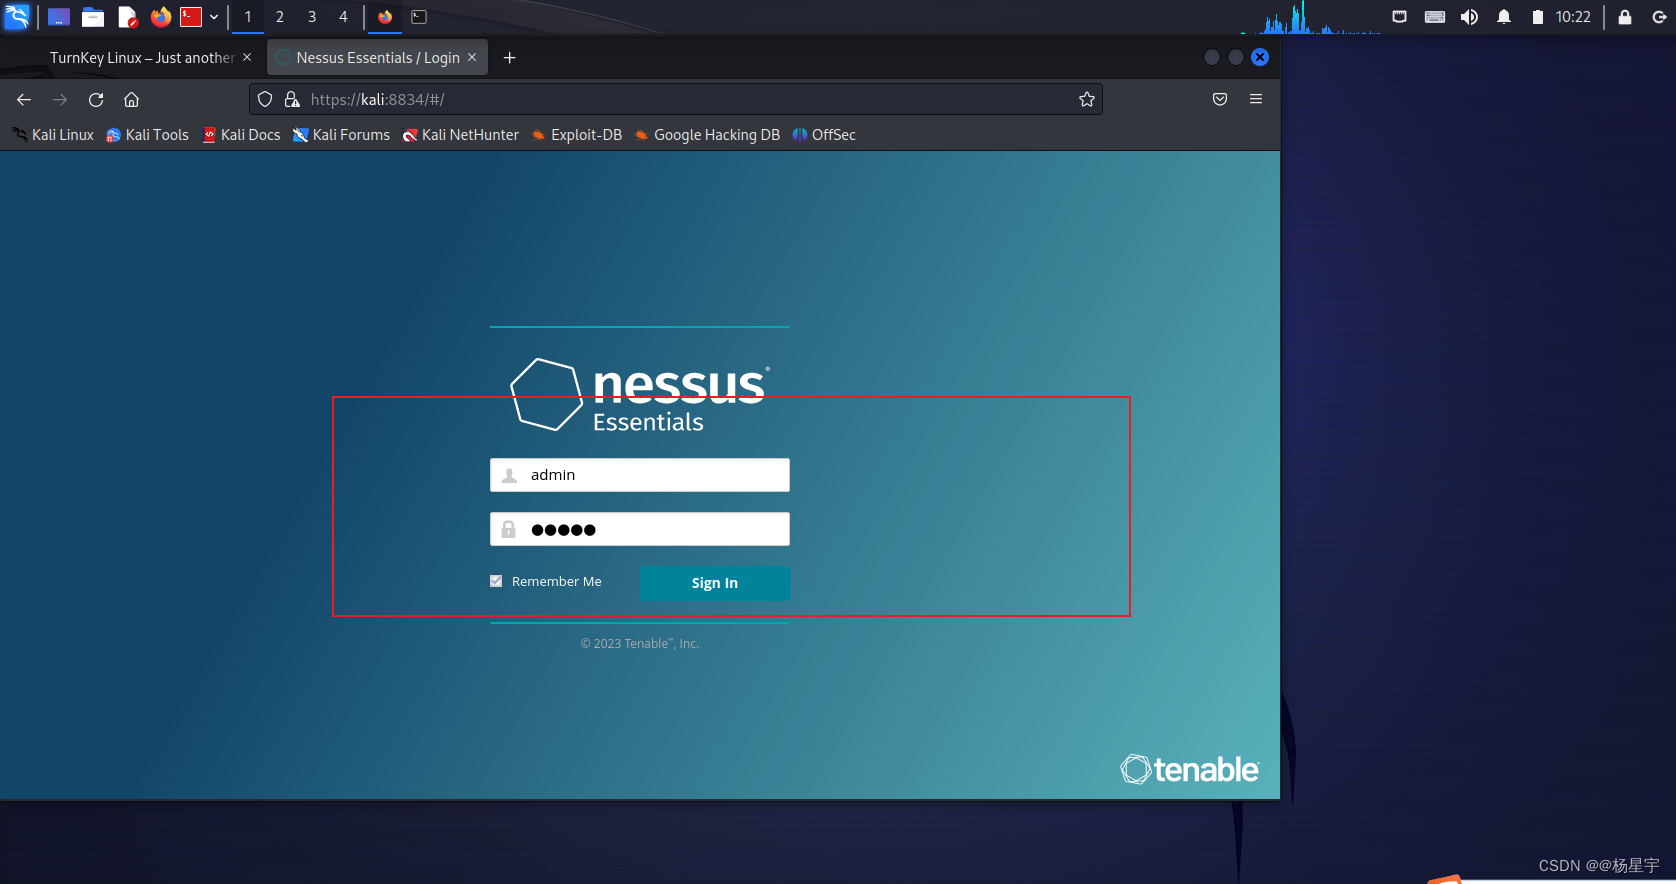Launch the text editor from panel
Image resolution: width=1676 pixels, height=884 pixels.
pos(127,17)
